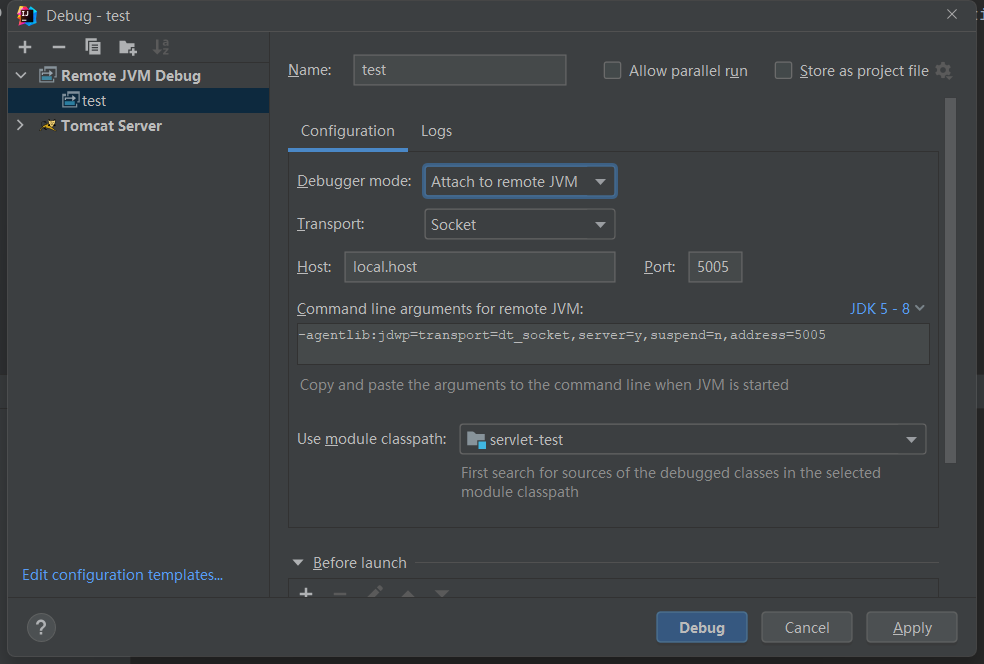Open the Transport dropdown
The height and width of the screenshot is (664, 984).
pyautogui.click(x=520, y=224)
